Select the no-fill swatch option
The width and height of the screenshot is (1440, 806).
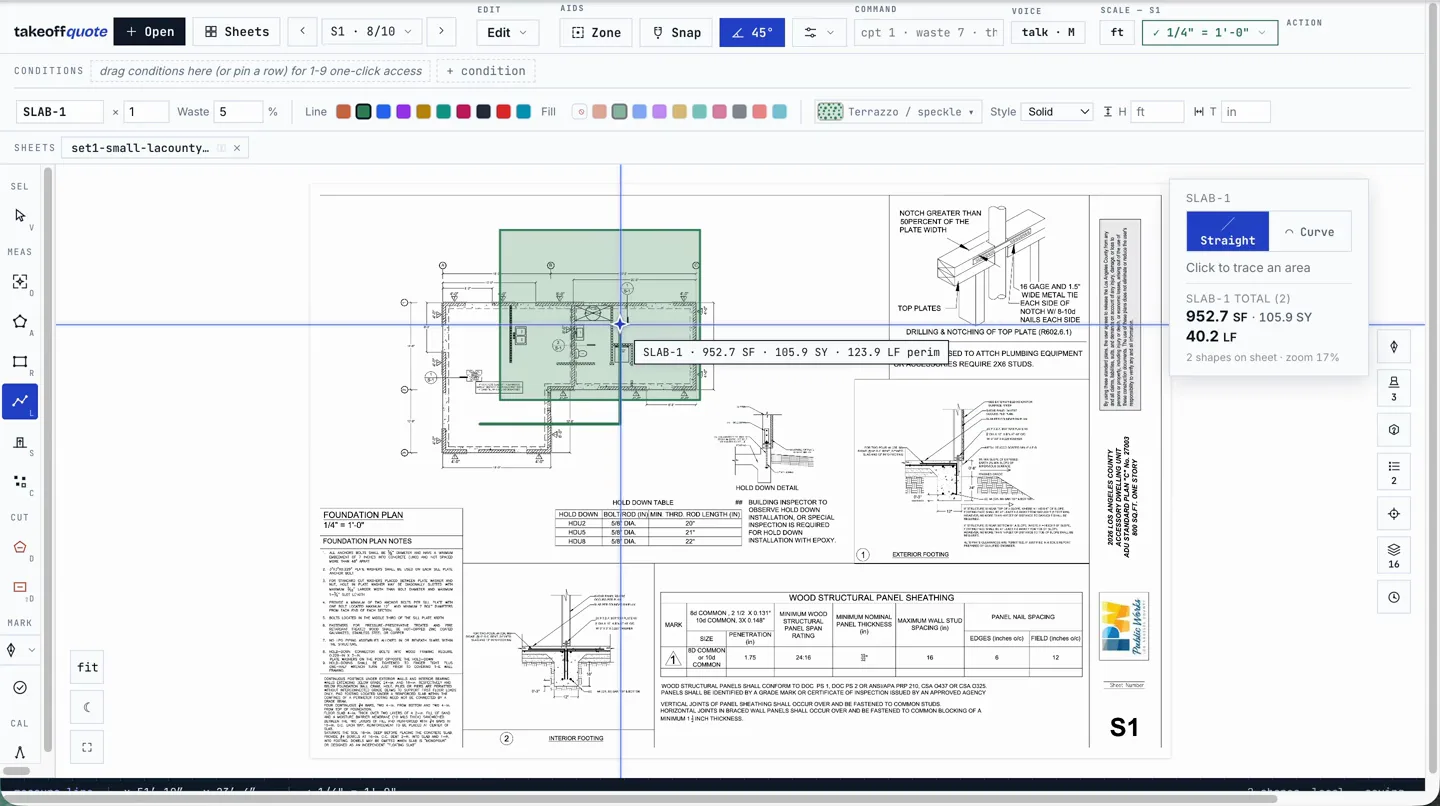point(579,112)
